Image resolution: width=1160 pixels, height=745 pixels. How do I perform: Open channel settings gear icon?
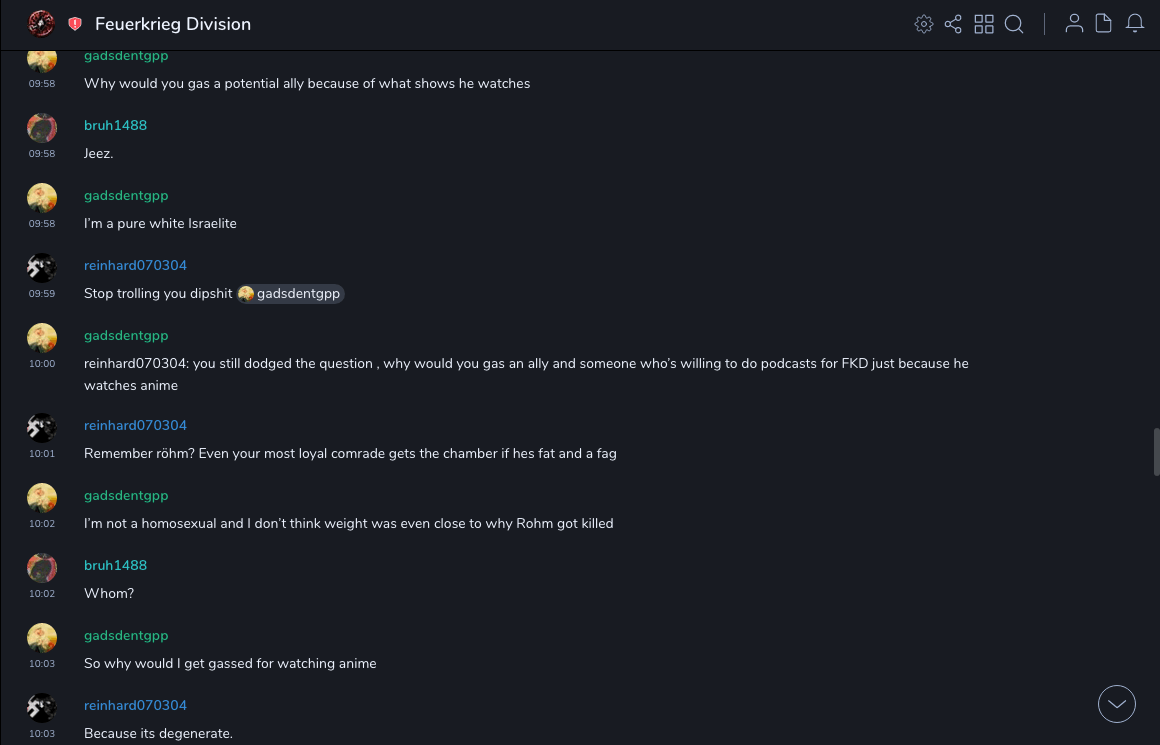(924, 24)
